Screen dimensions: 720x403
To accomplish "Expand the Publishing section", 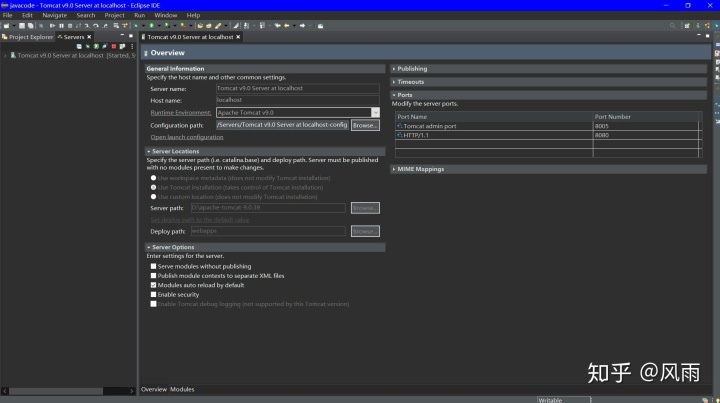I will (394, 69).
